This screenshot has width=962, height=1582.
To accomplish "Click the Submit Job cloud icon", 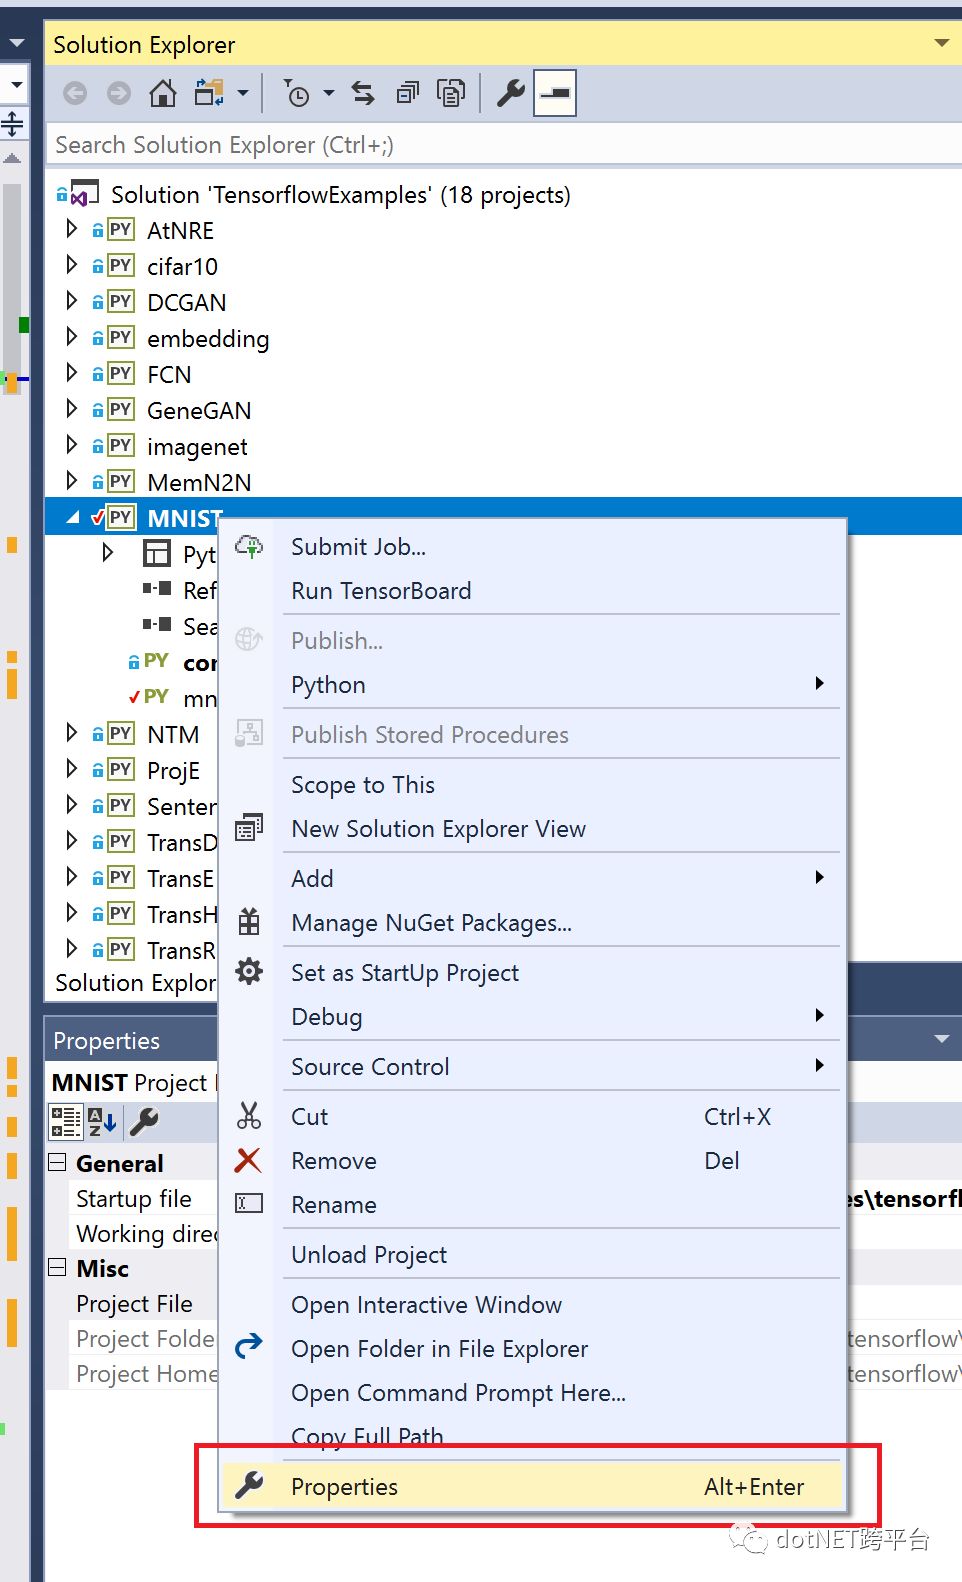I will tap(249, 546).
